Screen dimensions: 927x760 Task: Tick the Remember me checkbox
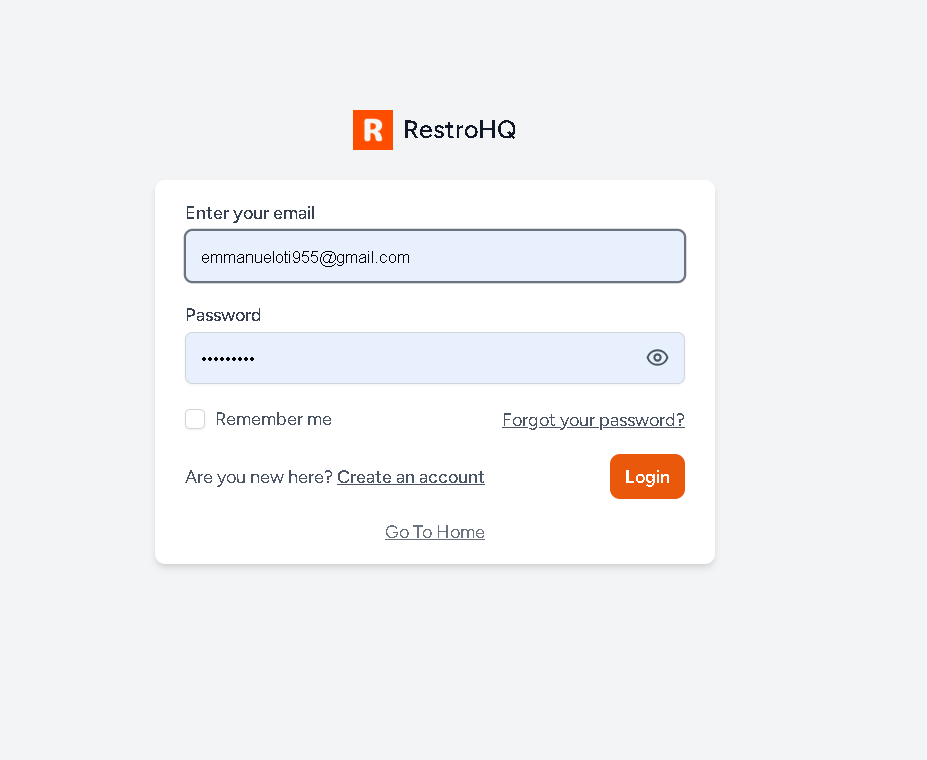coord(195,419)
